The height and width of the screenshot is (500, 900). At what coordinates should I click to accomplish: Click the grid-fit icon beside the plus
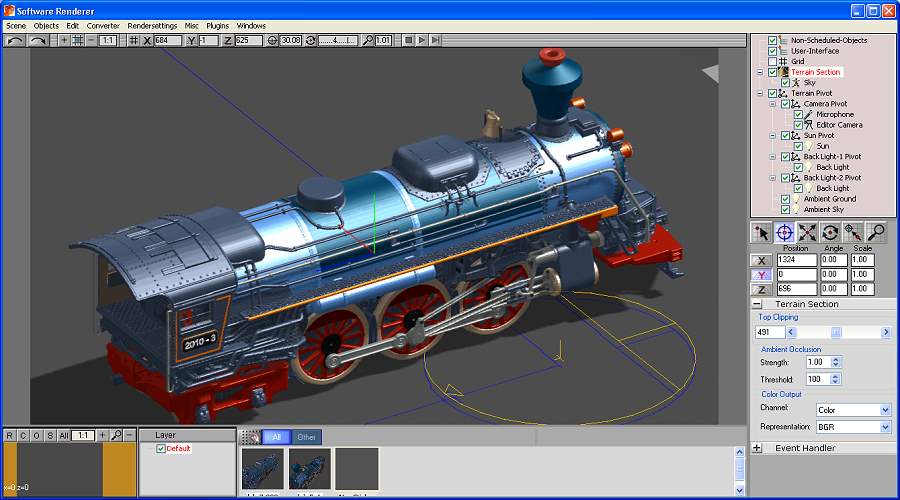point(77,40)
